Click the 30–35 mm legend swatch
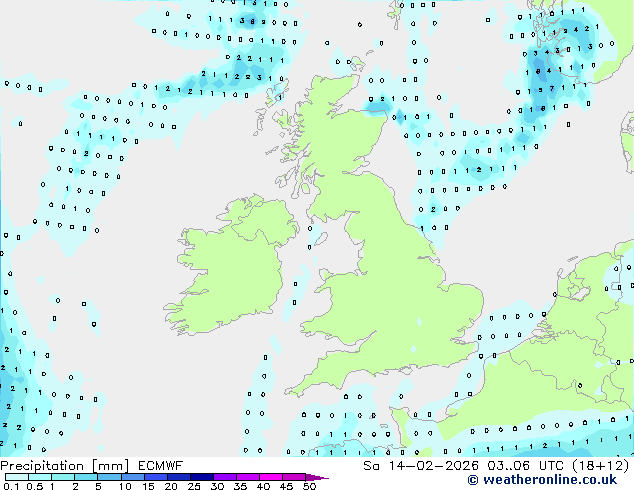Screen dimensions: 634x490 tap(225, 477)
